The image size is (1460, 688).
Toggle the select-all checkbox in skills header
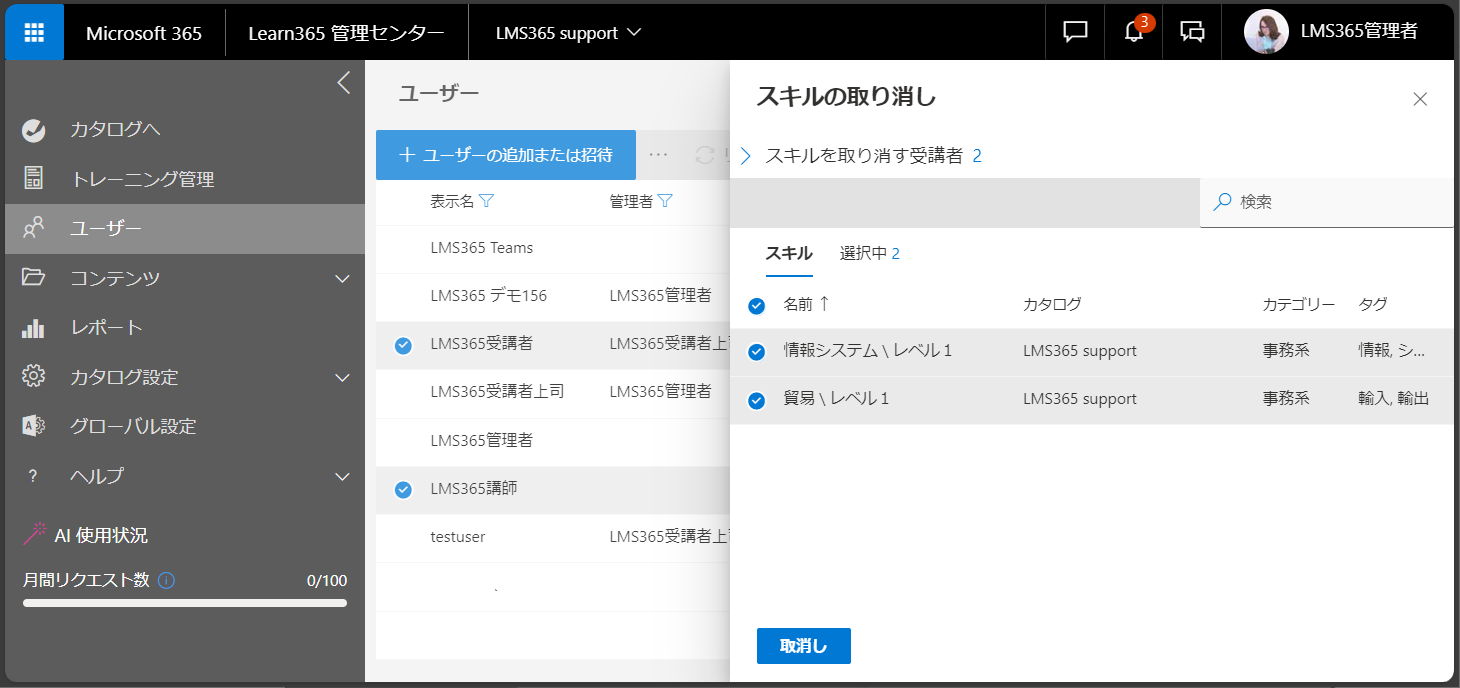757,305
